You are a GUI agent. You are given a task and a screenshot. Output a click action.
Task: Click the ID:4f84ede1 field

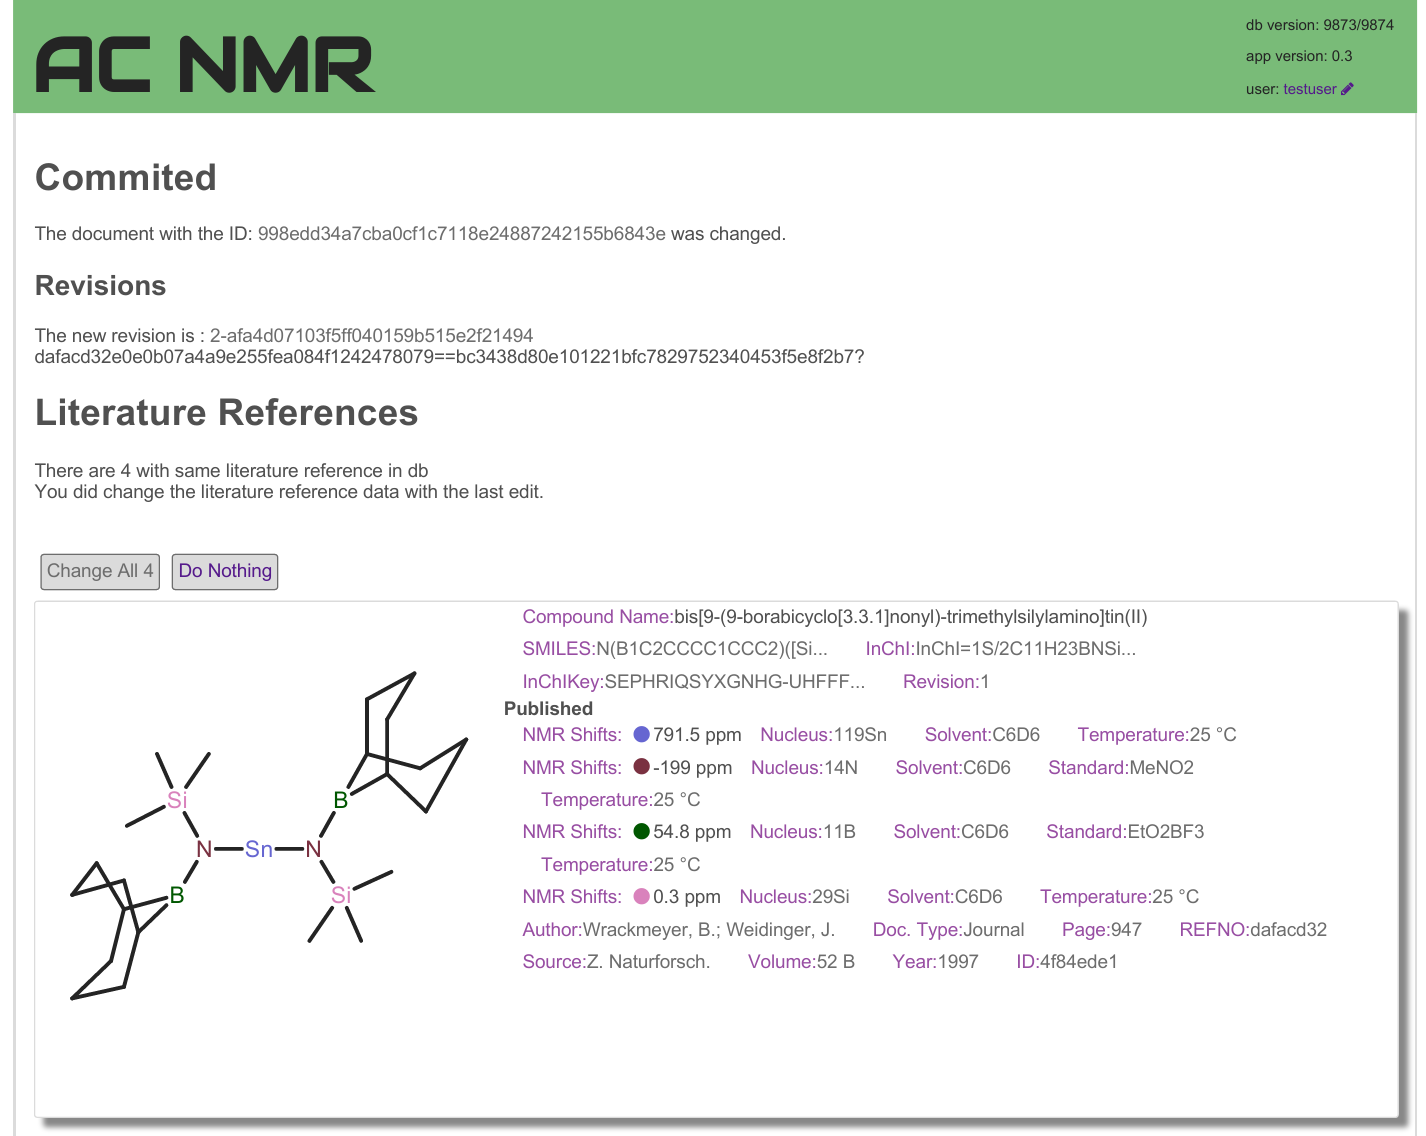(x=1067, y=962)
